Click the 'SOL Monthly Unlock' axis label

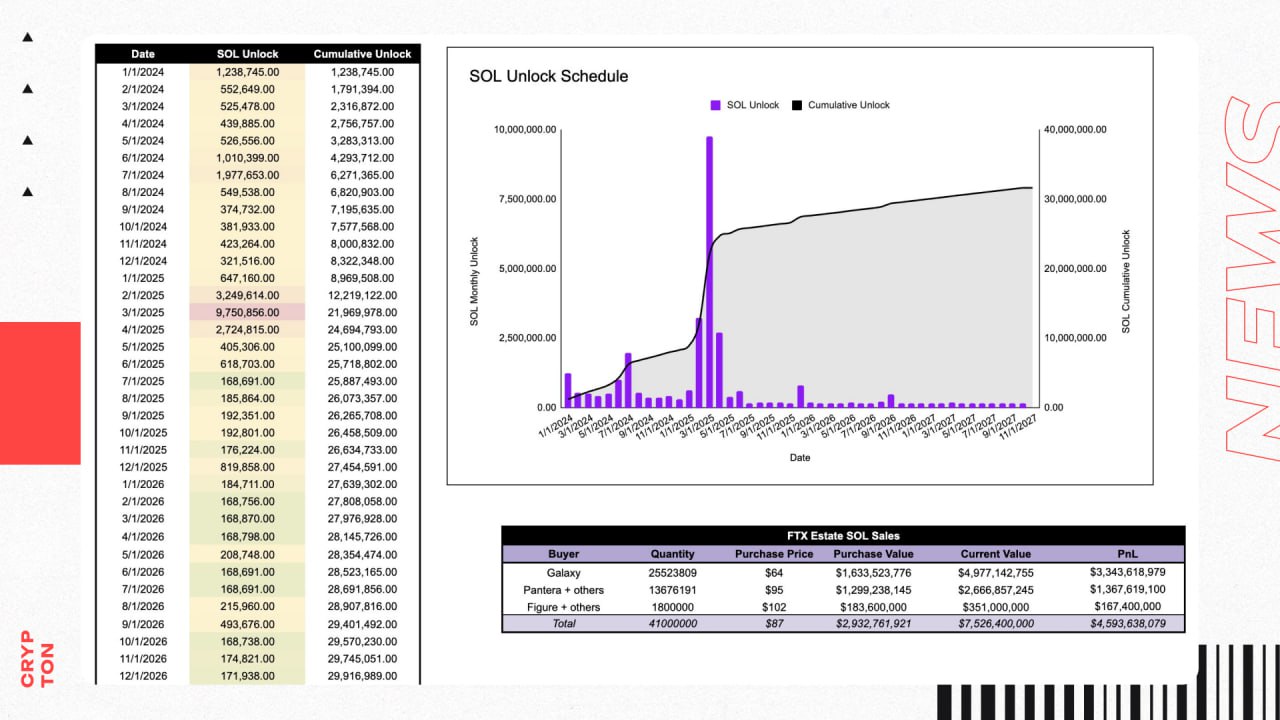click(475, 282)
